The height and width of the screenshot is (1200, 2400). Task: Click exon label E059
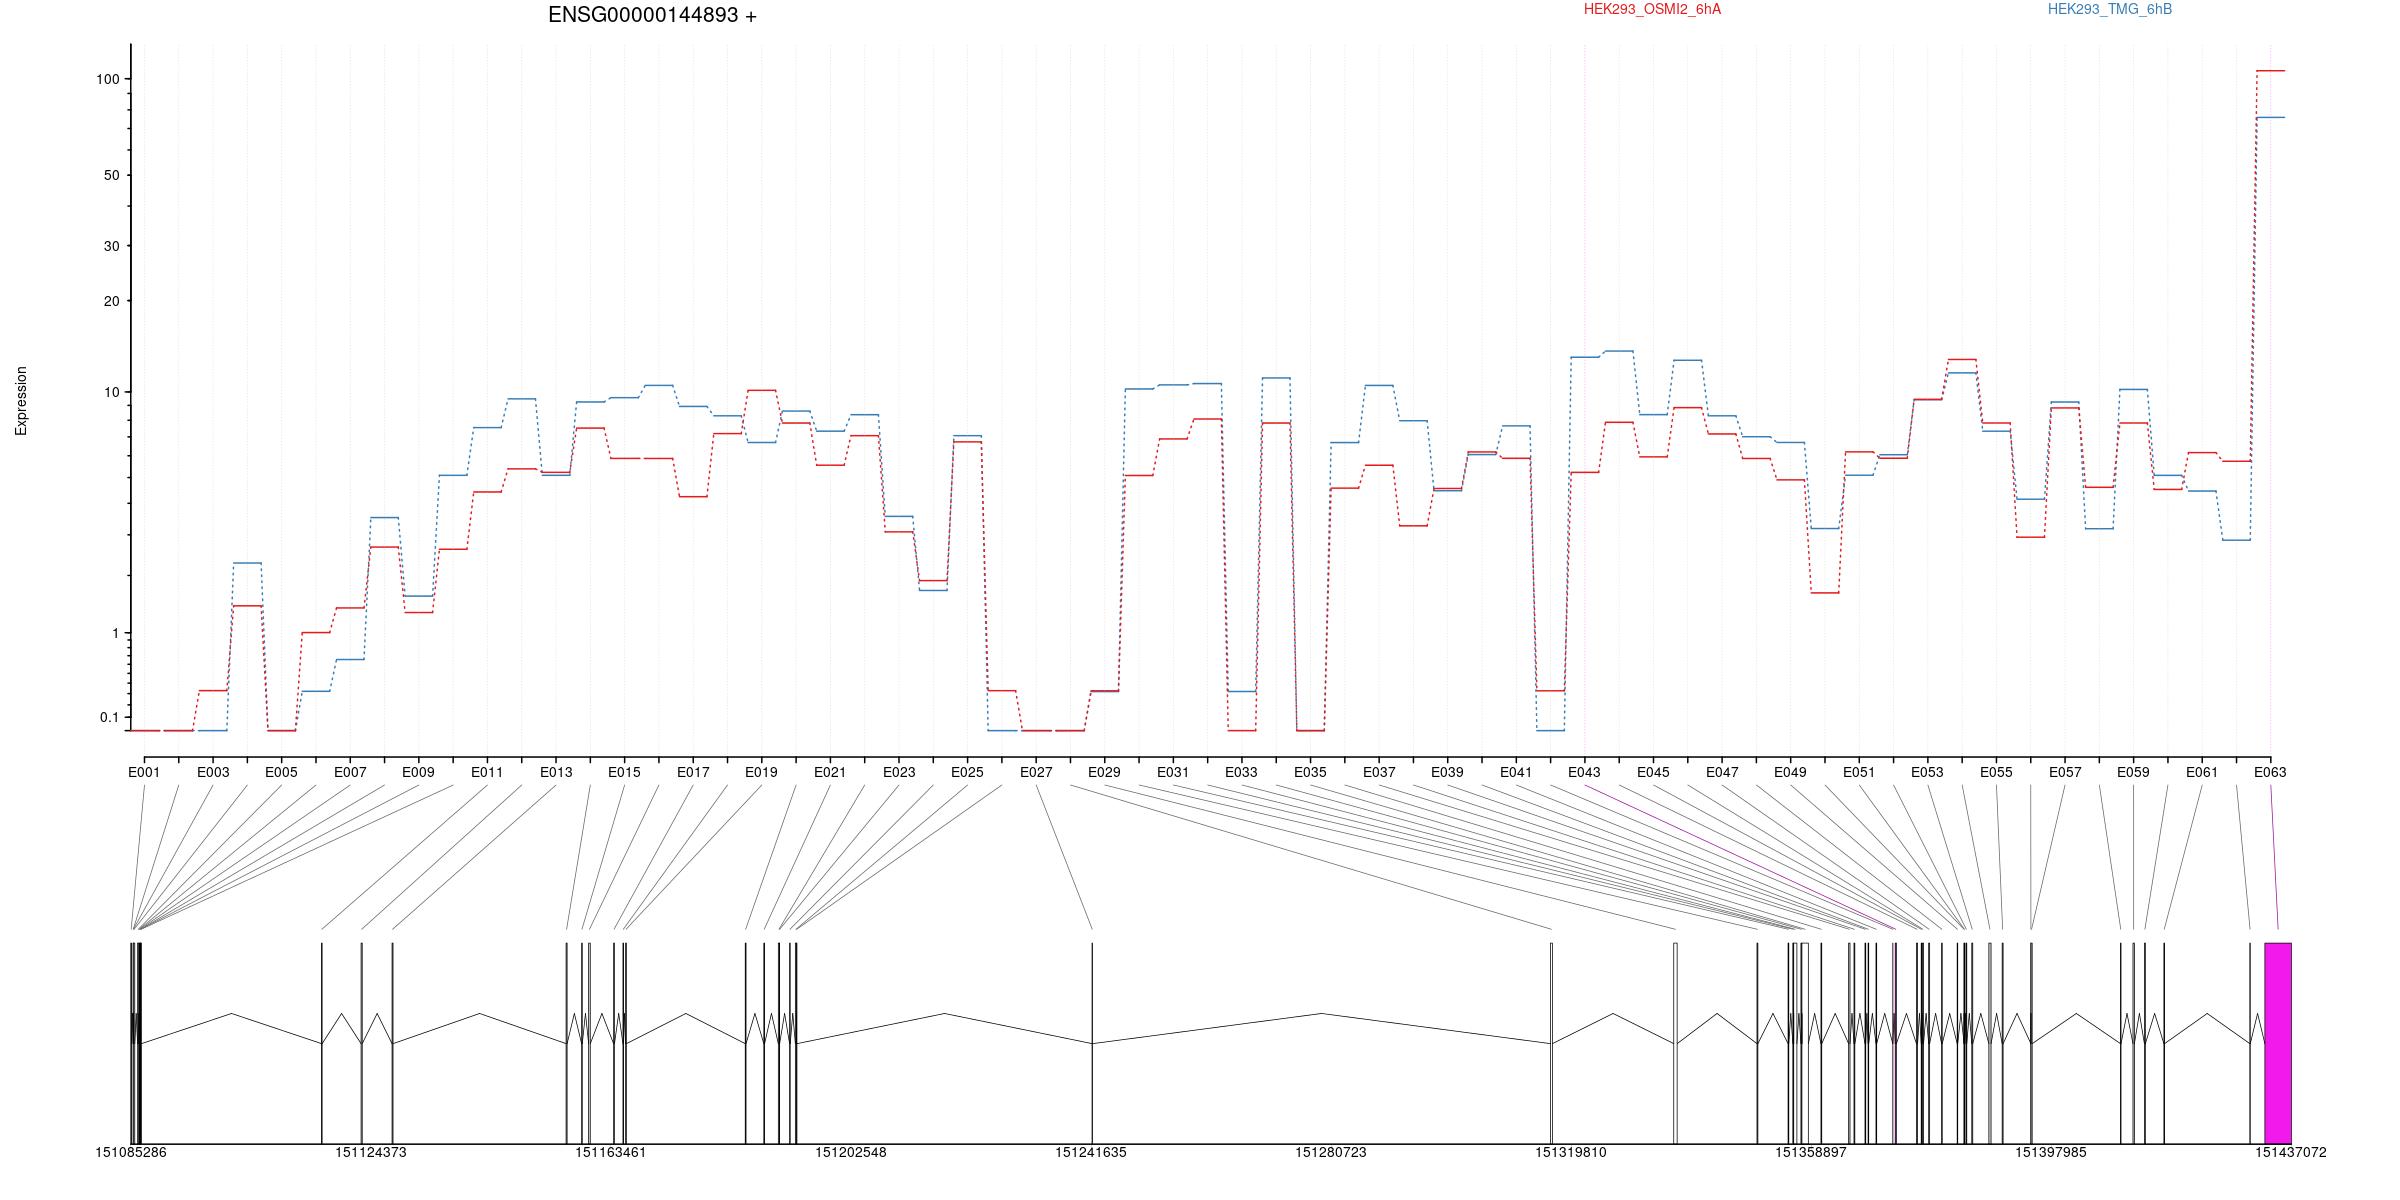click(2133, 772)
